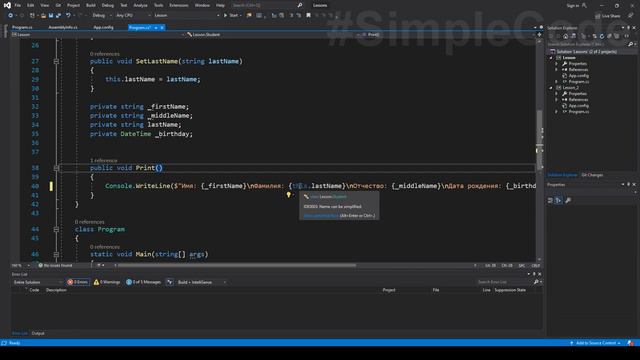Click the feedback icon beside Live Share

[x=631, y=16]
